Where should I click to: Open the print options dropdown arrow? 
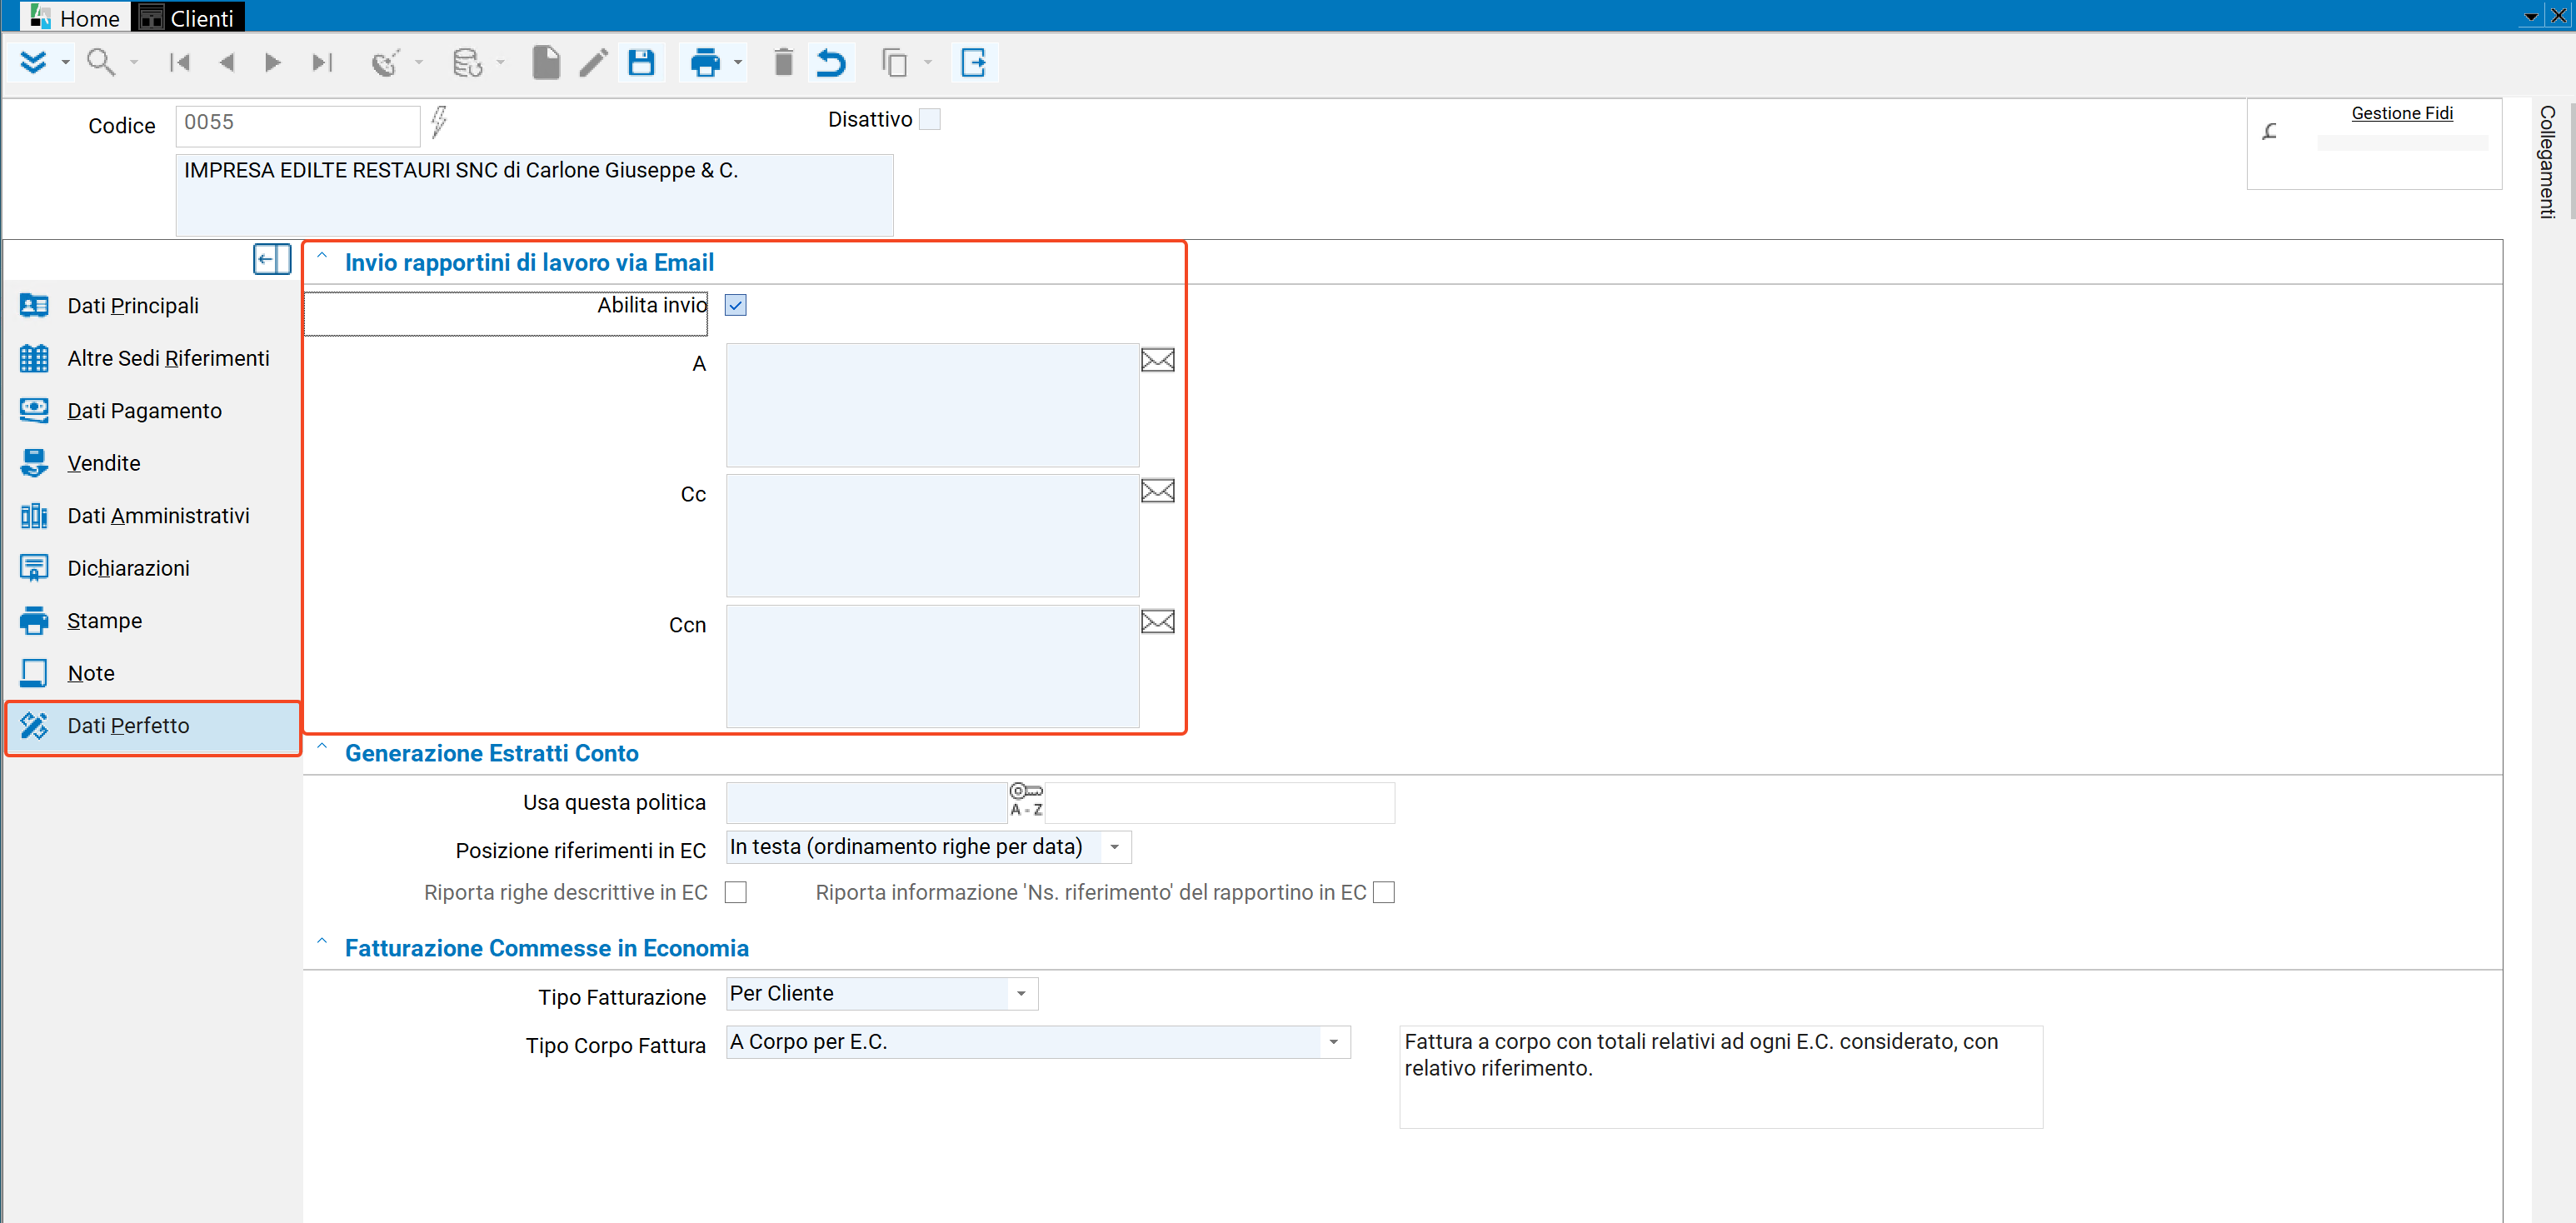coord(738,63)
